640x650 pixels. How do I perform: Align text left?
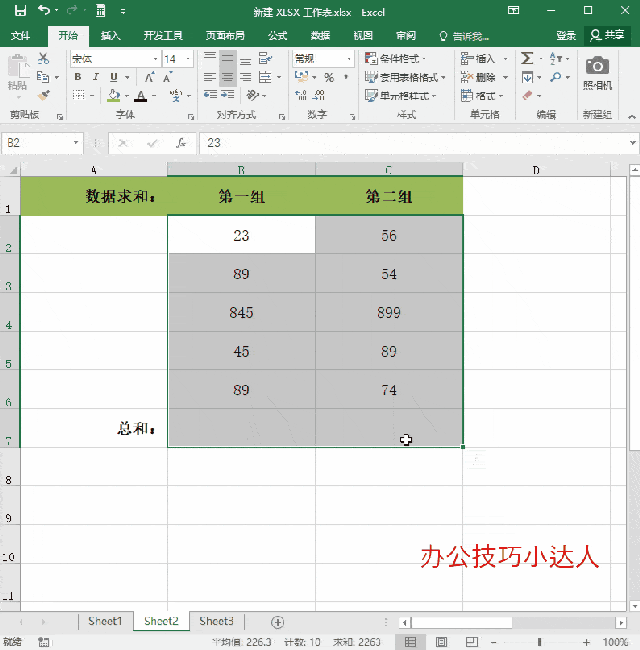pyautogui.click(x=210, y=77)
